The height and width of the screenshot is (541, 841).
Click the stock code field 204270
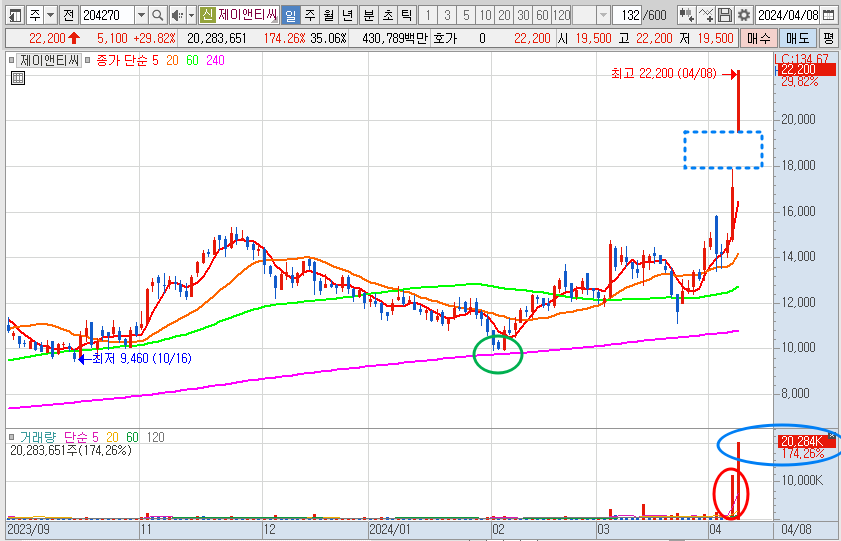(x=107, y=15)
